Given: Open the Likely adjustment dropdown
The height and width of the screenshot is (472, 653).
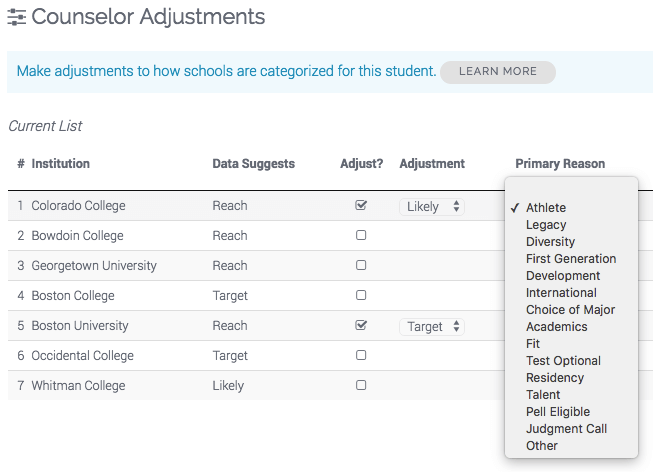Looking at the screenshot, I should click(x=432, y=207).
